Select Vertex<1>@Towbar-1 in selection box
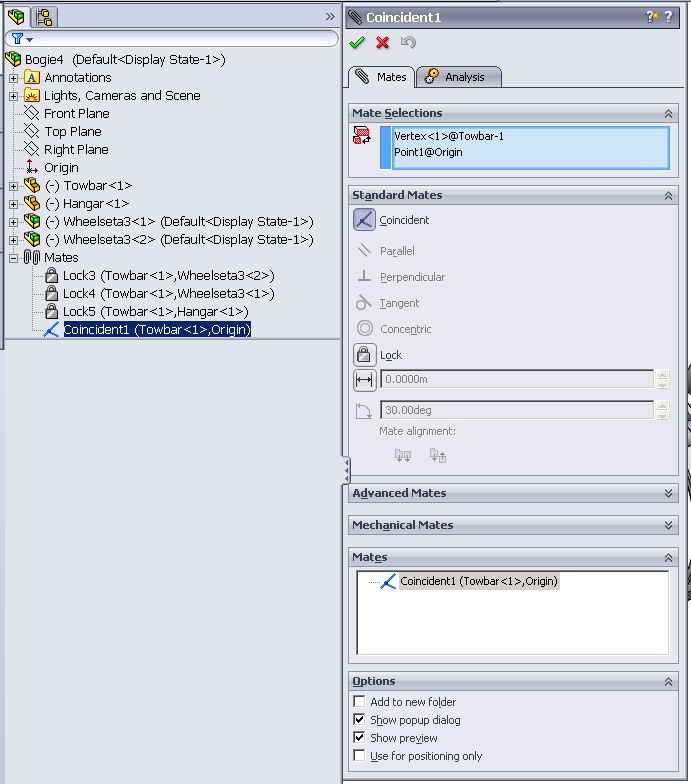This screenshot has width=691, height=784. [448, 136]
